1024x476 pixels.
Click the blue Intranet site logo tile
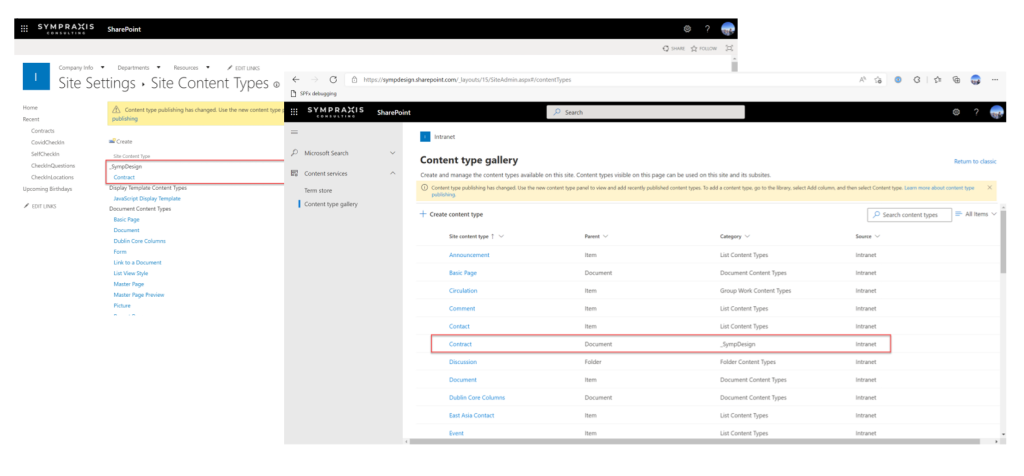36,76
